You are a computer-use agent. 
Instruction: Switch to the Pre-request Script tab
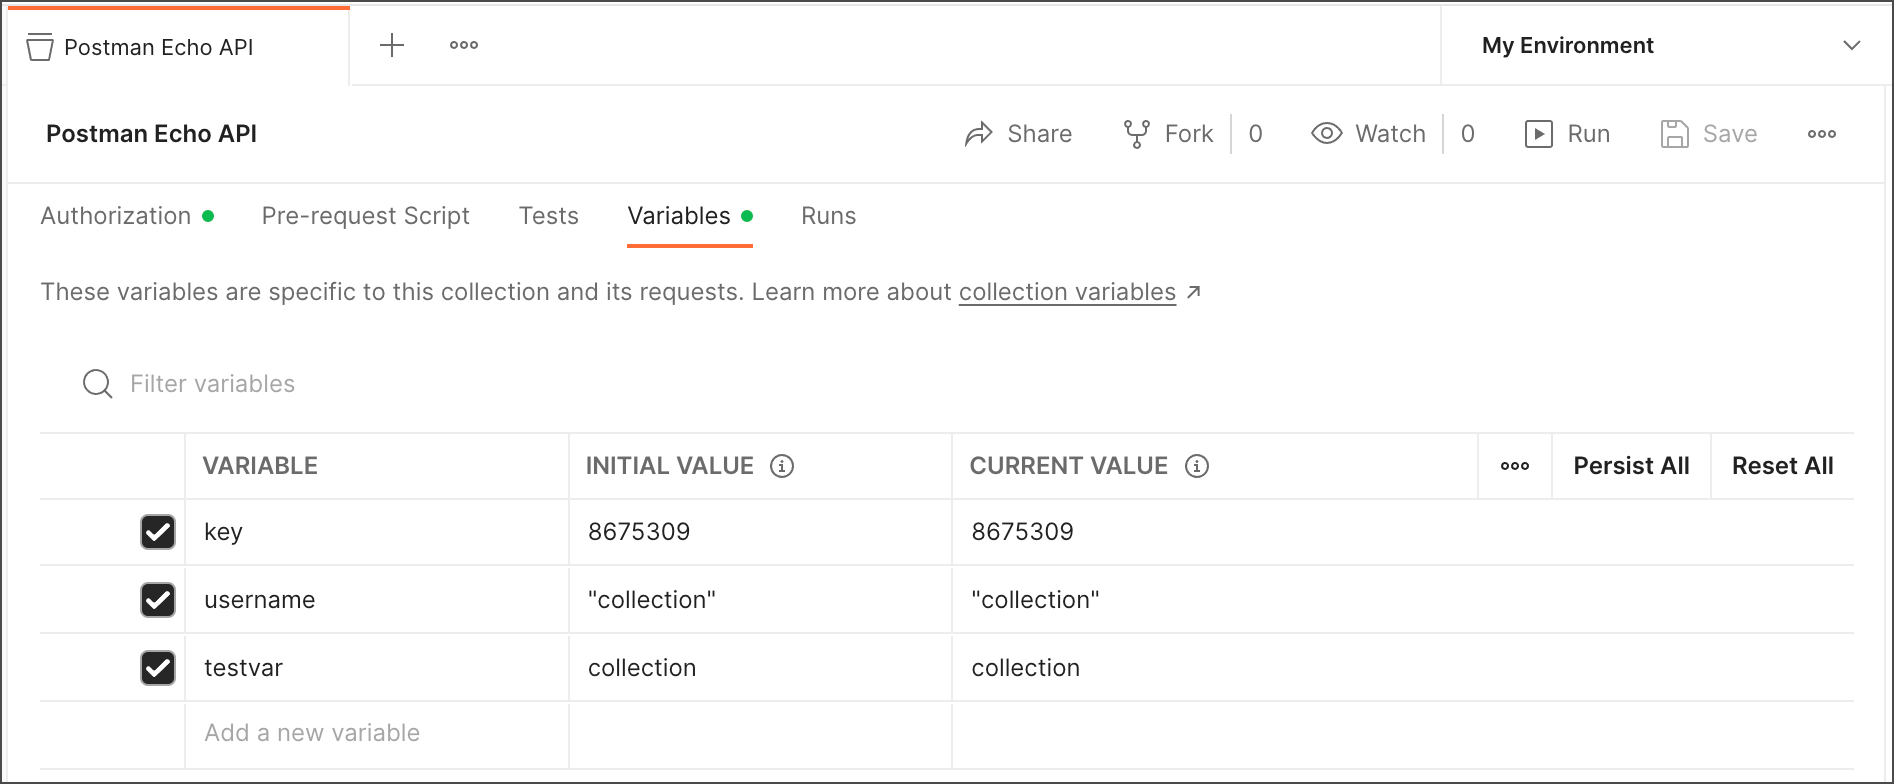tap(365, 216)
